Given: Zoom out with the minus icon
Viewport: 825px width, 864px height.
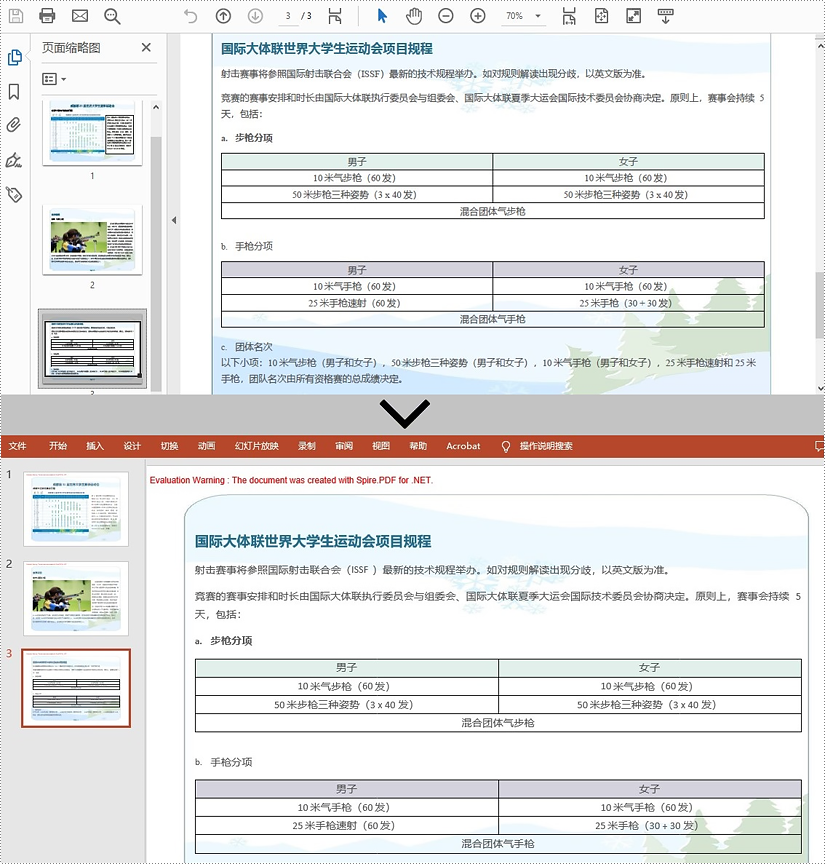Looking at the screenshot, I should click(446, 16).
